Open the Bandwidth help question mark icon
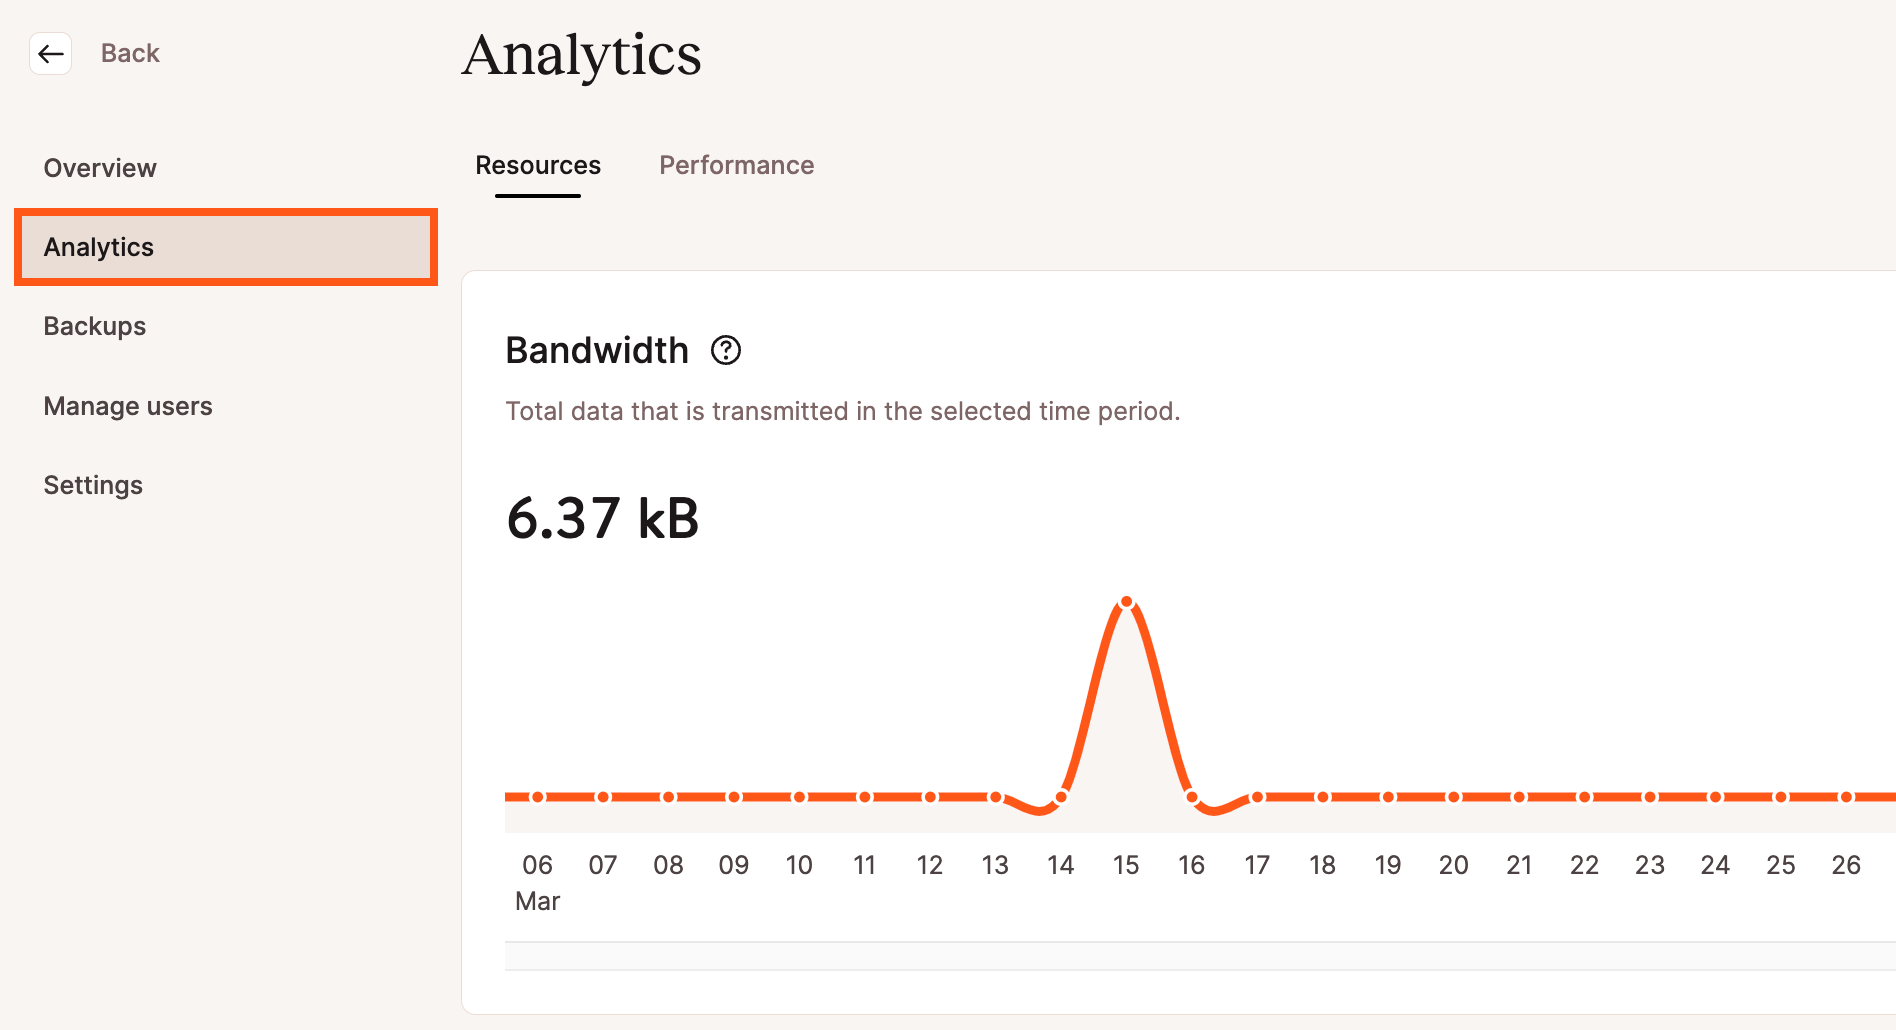The width and height of the screenshot is (1896, 1030). pyautogui.click(x=726, y=351)
